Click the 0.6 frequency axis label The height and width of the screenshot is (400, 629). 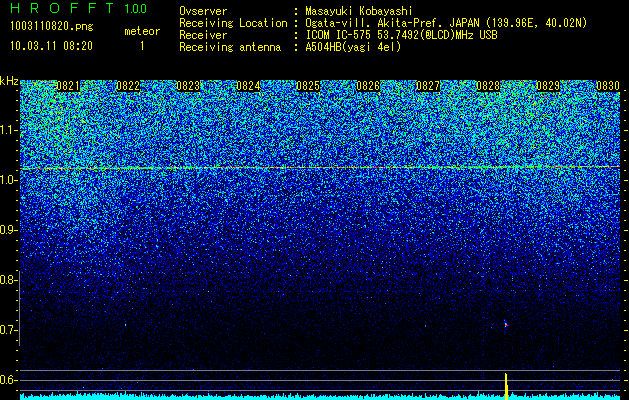(x=7, y=380)
